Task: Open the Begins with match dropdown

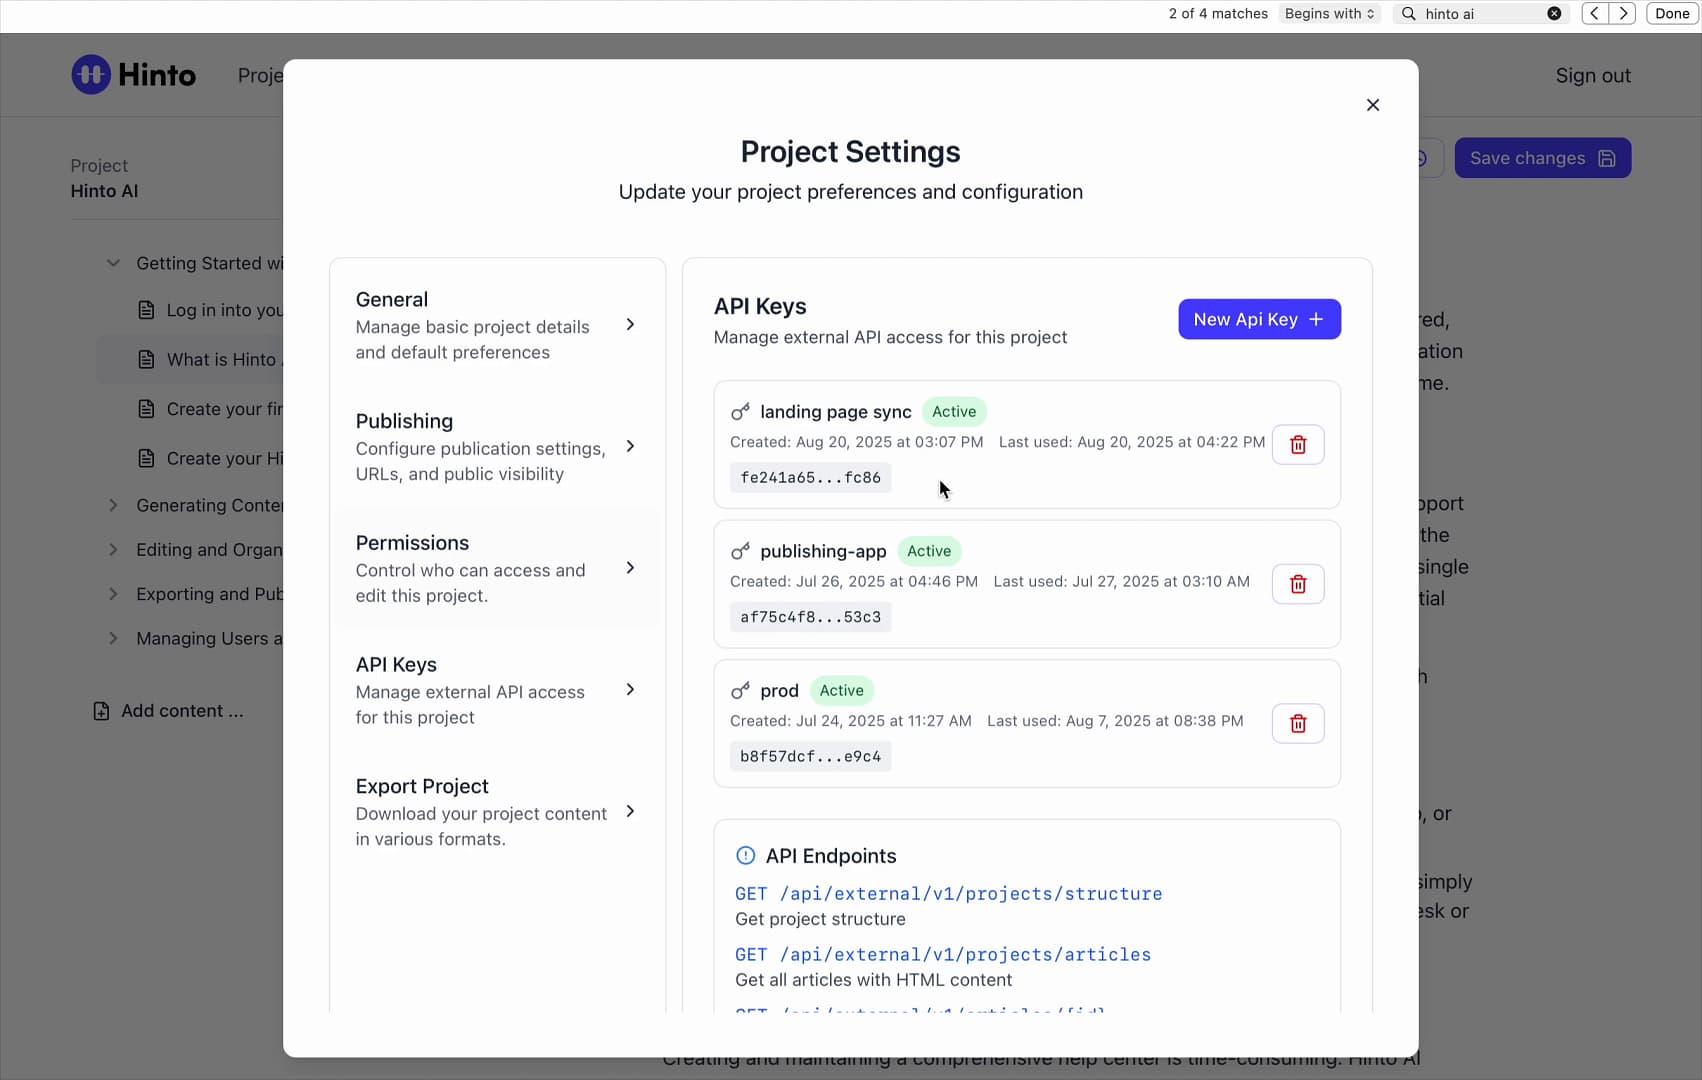Action: pyautogui.click(x=1329, y=14)
